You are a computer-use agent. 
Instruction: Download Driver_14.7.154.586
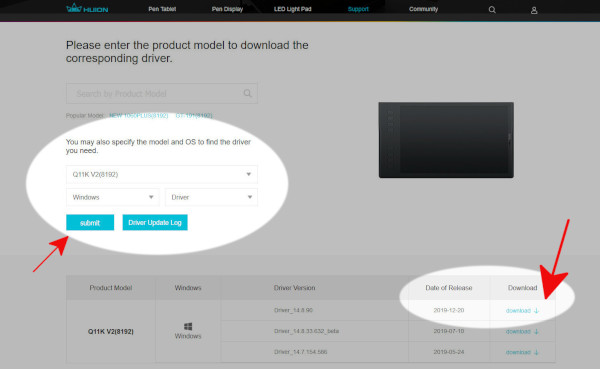(x=522, y=352)
